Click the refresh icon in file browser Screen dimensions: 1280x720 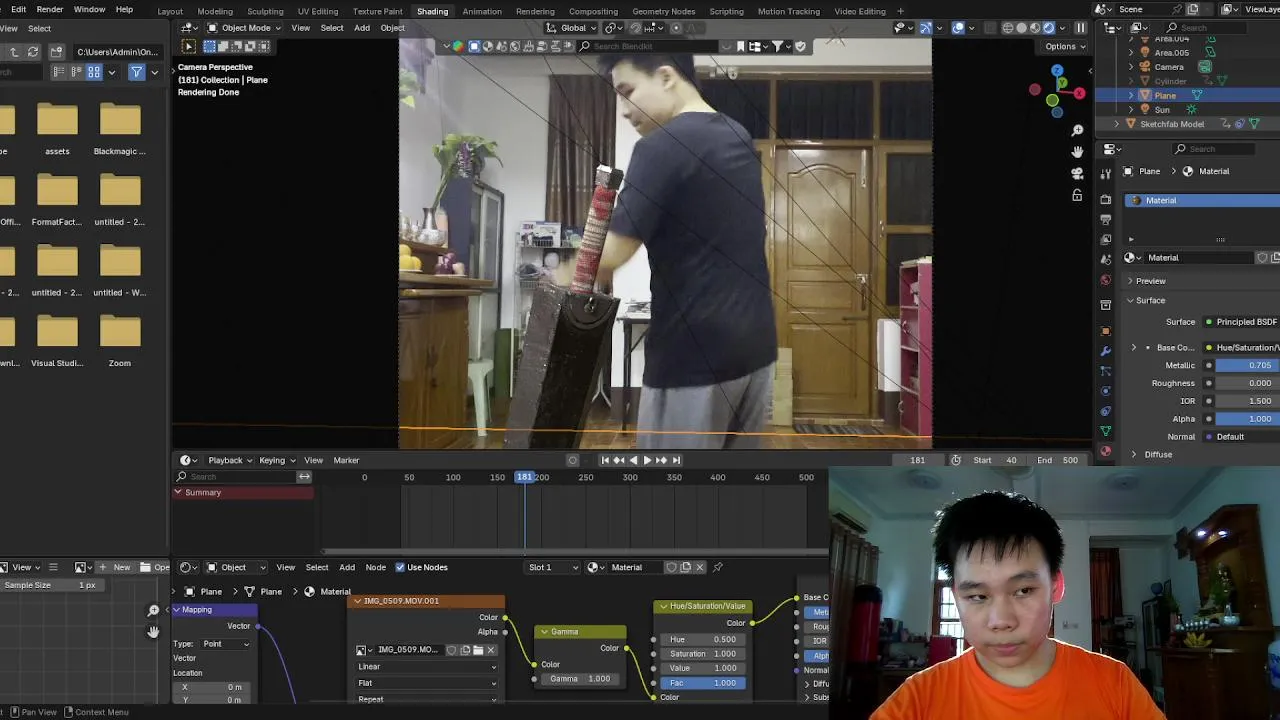click(33, 52)
